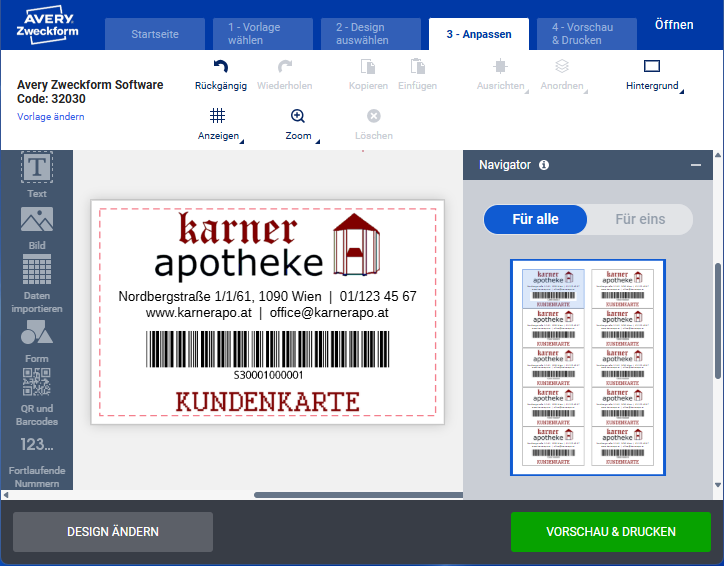
Task: Collapse the Navigator panel with minus icon
Action: 696,165
